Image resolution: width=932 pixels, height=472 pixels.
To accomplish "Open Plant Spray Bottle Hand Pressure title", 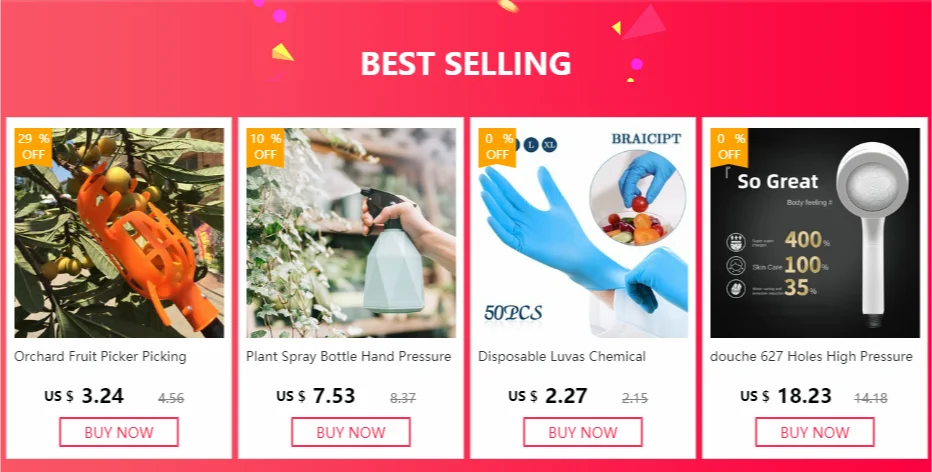I will 349,357.
